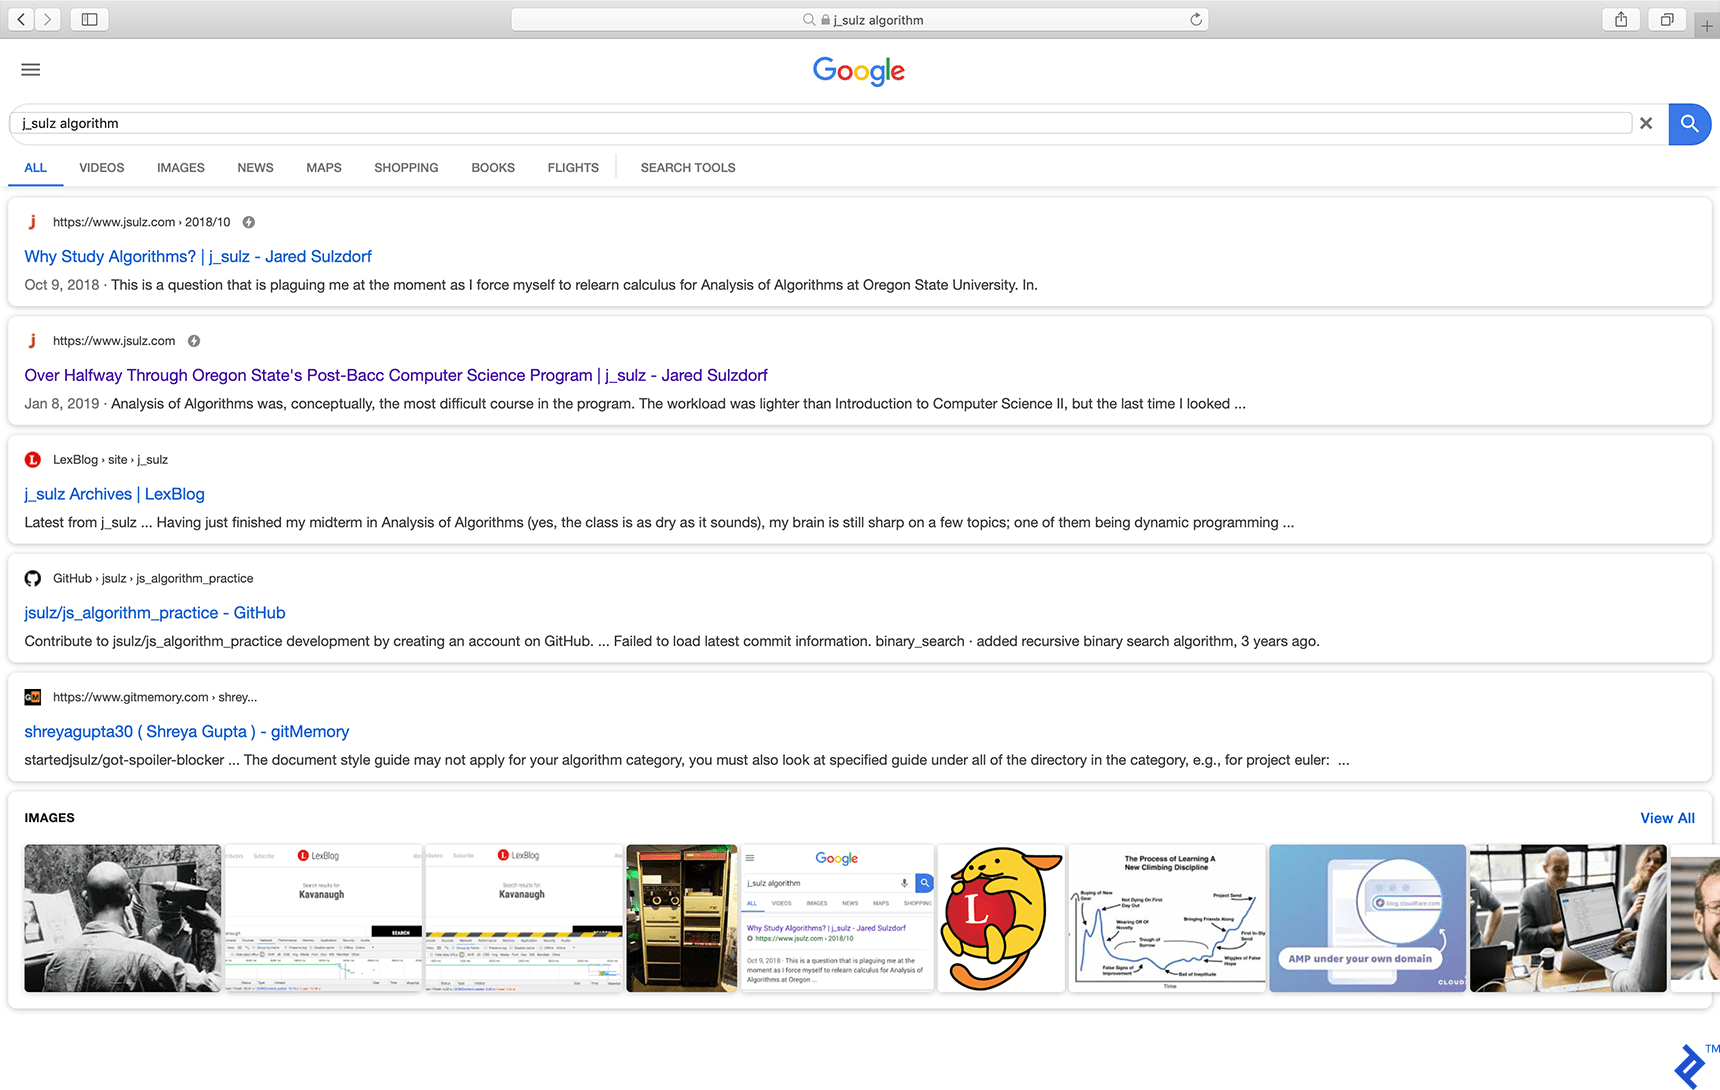Open the vintage computer rack thumbnail
Viewport: 1720px width, 1090px height.
pos(681,918)
